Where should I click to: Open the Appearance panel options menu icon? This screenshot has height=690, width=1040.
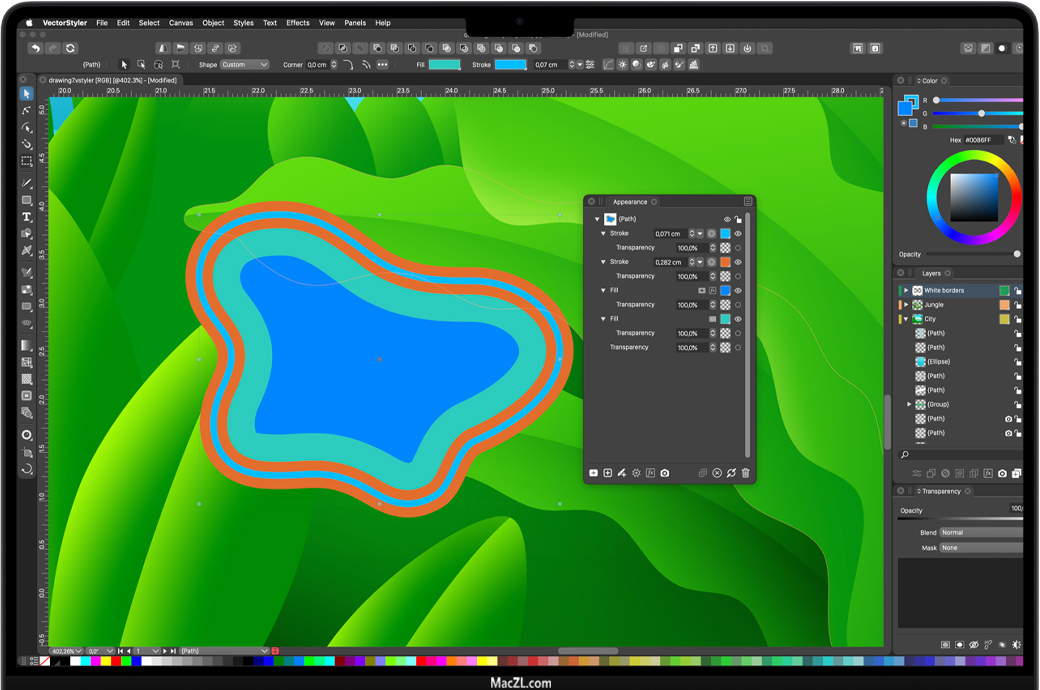747,202
